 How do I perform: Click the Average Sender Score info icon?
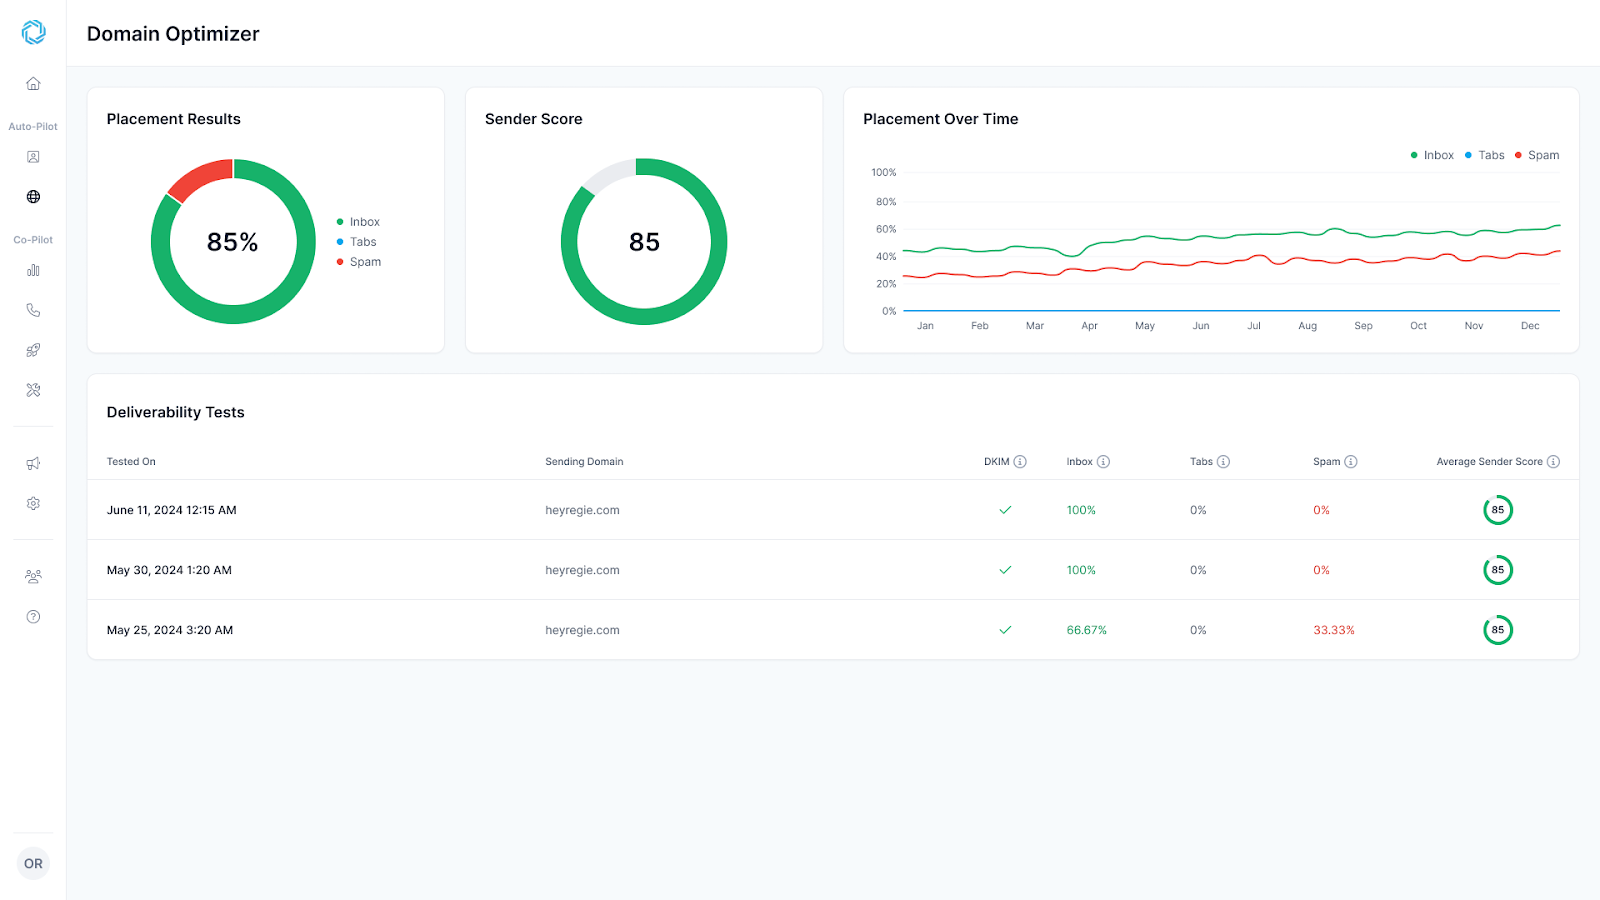(1553, 462)
